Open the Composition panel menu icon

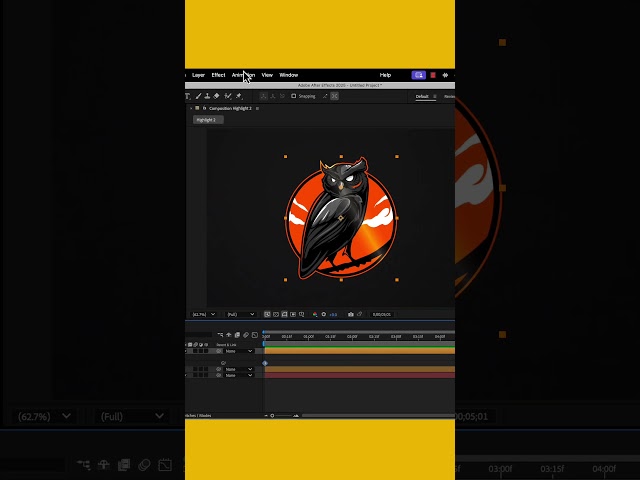coord(257,109)
